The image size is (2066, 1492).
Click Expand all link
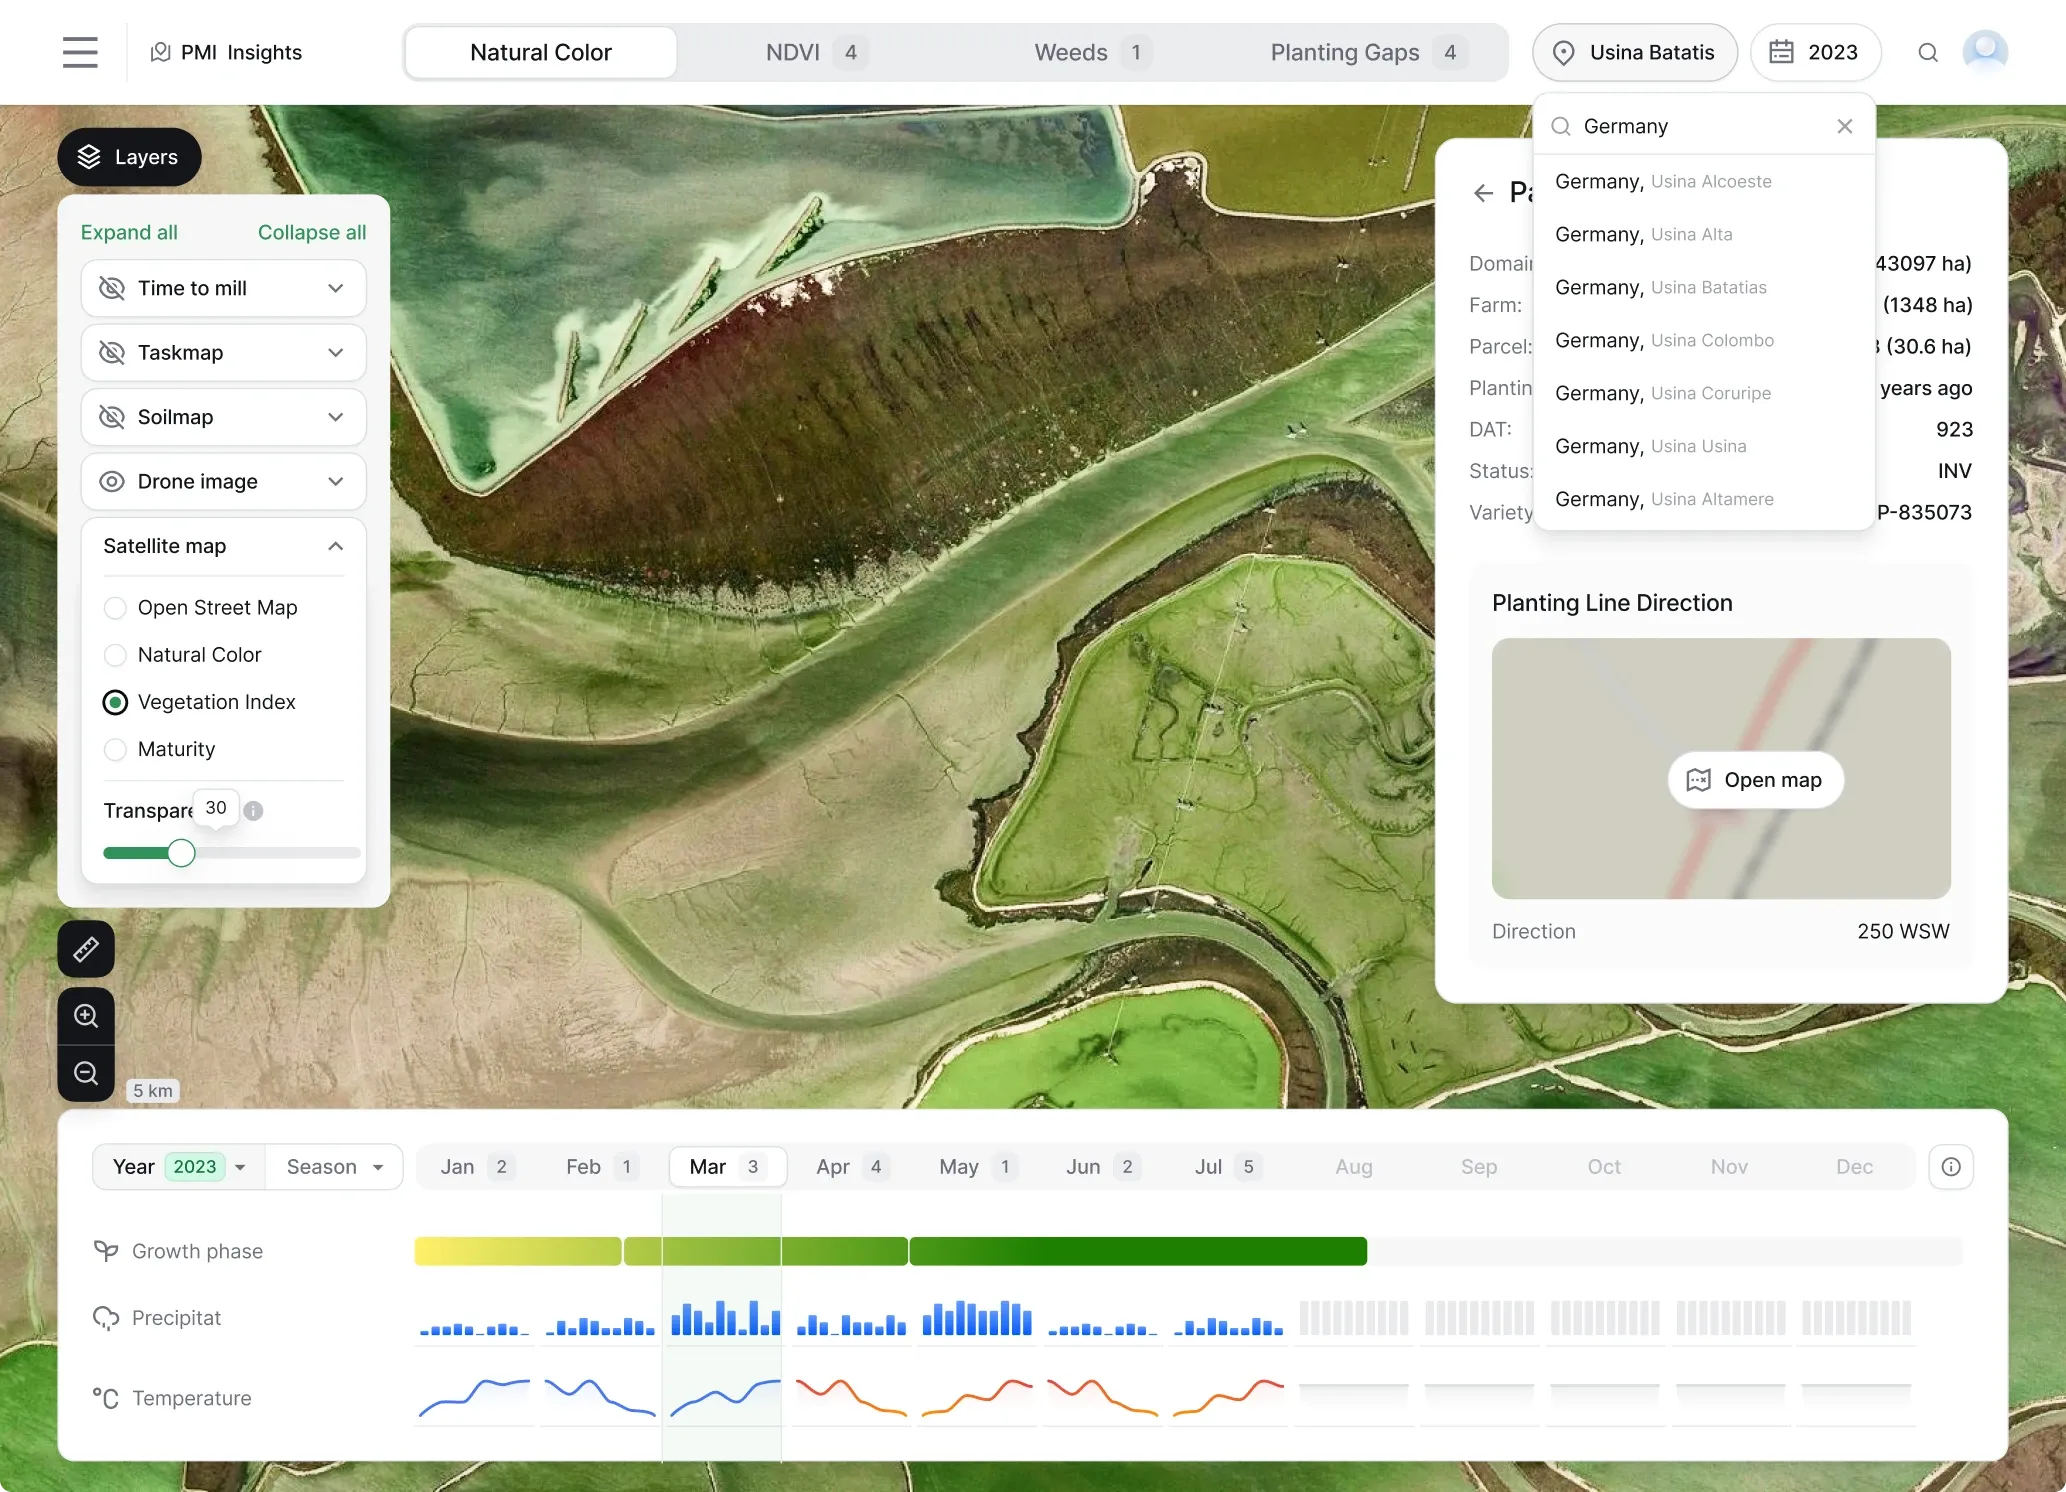point(129,232)
